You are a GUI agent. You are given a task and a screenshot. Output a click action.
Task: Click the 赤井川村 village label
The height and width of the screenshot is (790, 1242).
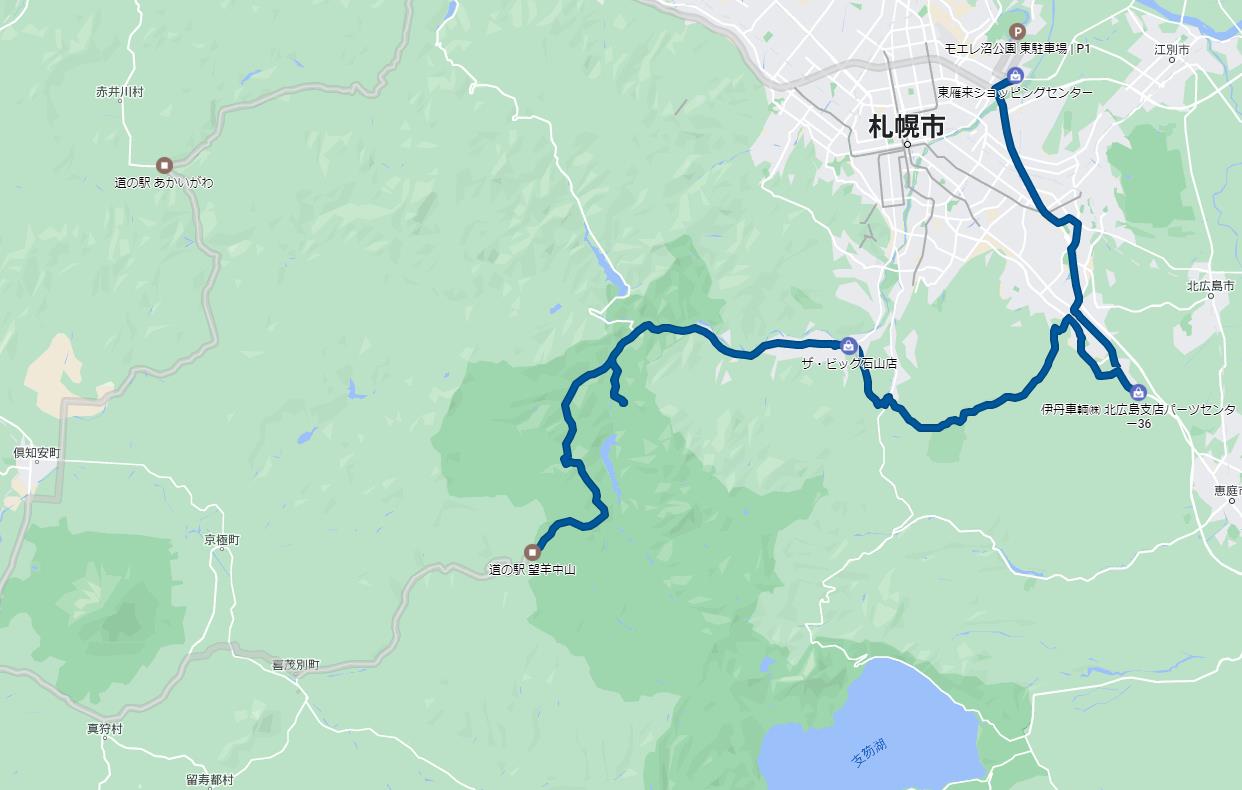[120, 92]
